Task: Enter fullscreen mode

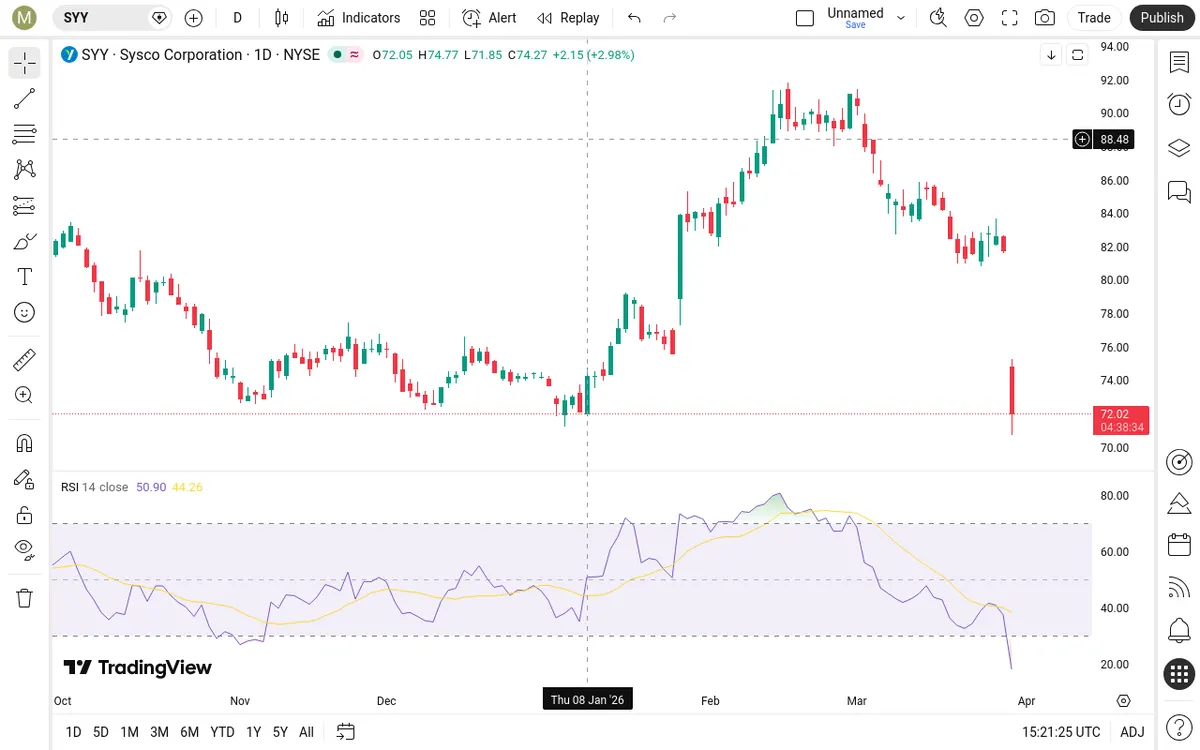Action: (x=1009, y=18)
